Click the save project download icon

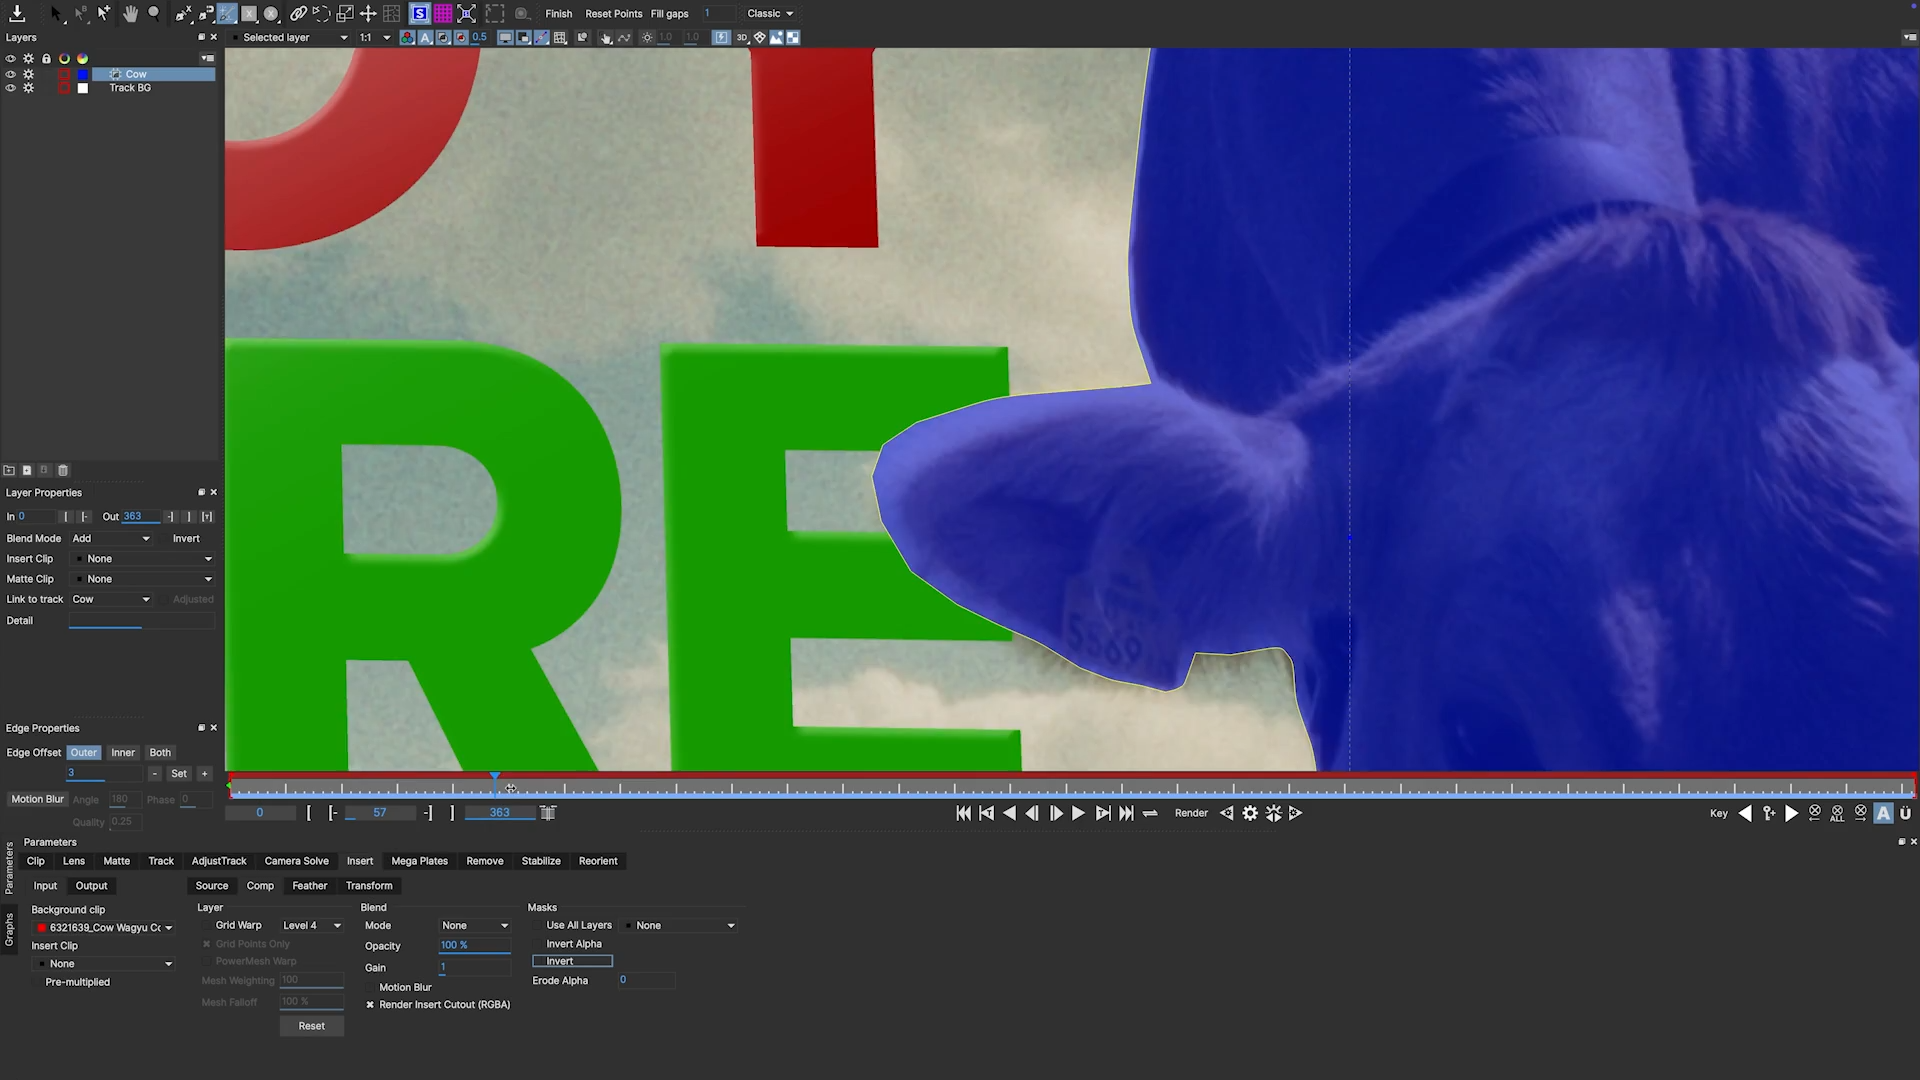click(x=17, y=13)
